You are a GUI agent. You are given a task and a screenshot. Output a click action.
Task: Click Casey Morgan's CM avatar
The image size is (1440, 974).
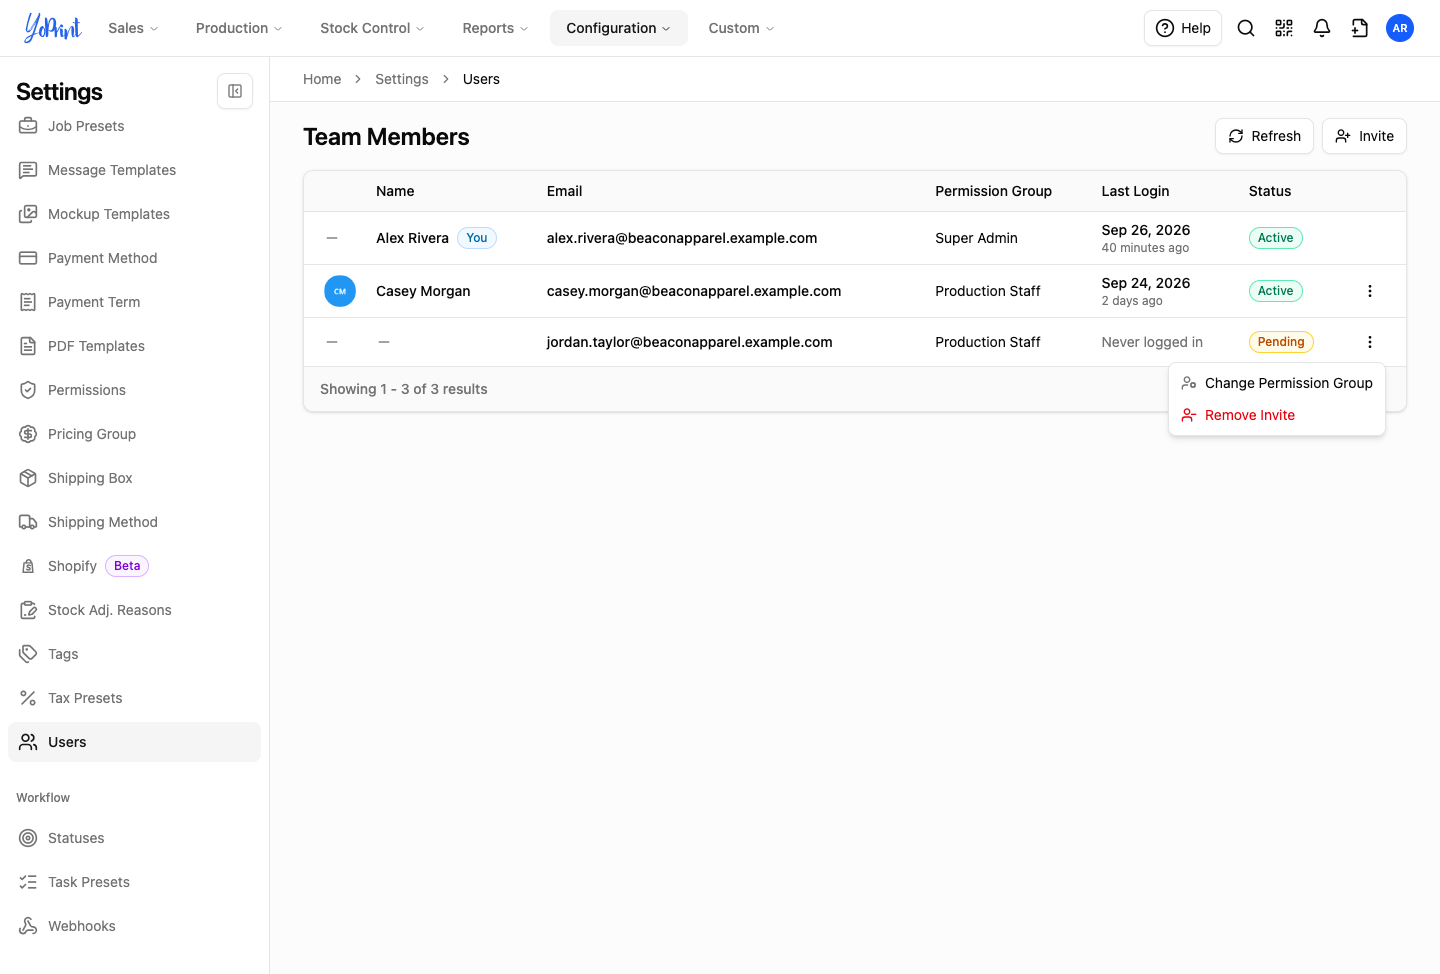(340, 291)
